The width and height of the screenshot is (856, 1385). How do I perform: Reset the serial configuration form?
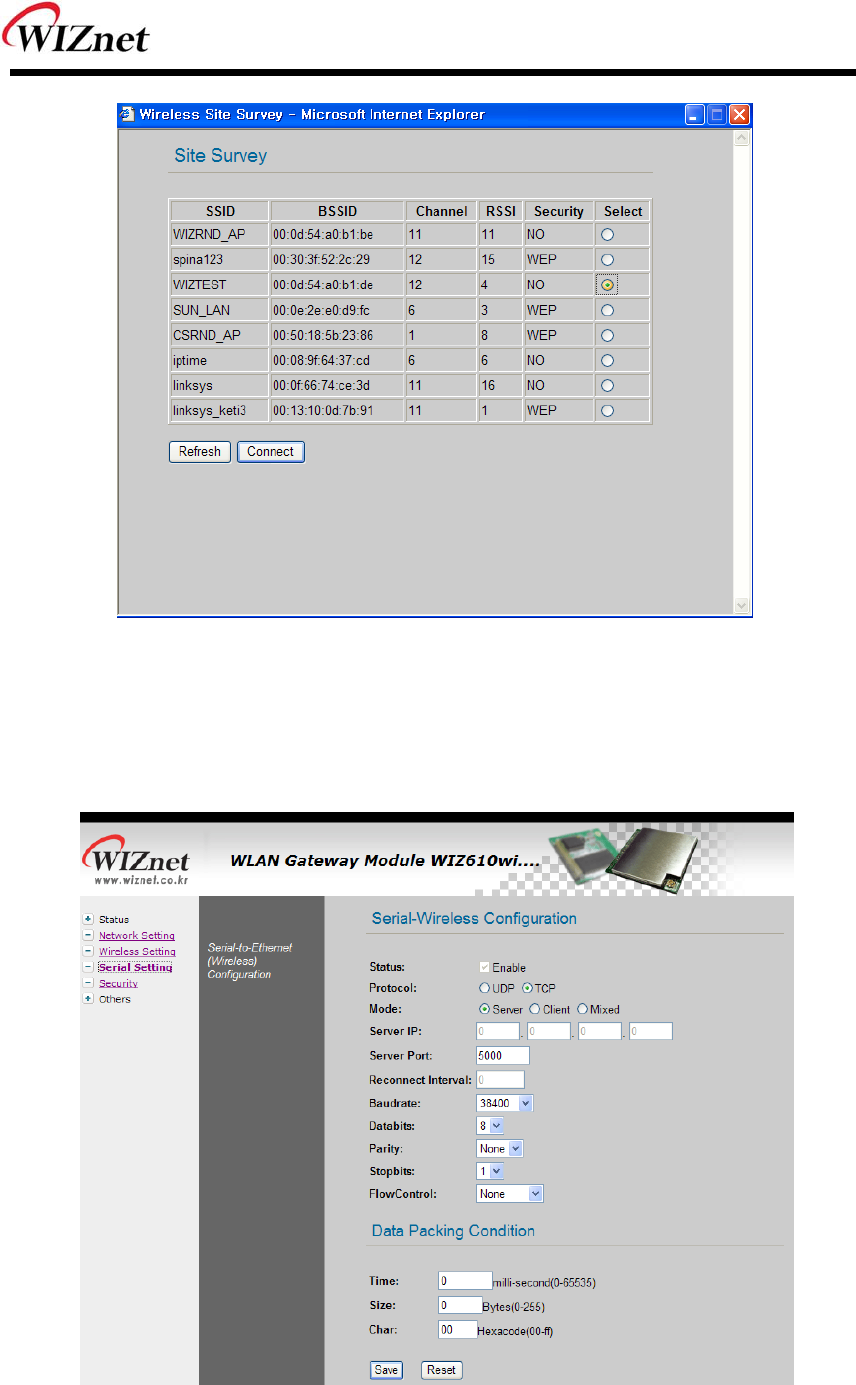442,1369
